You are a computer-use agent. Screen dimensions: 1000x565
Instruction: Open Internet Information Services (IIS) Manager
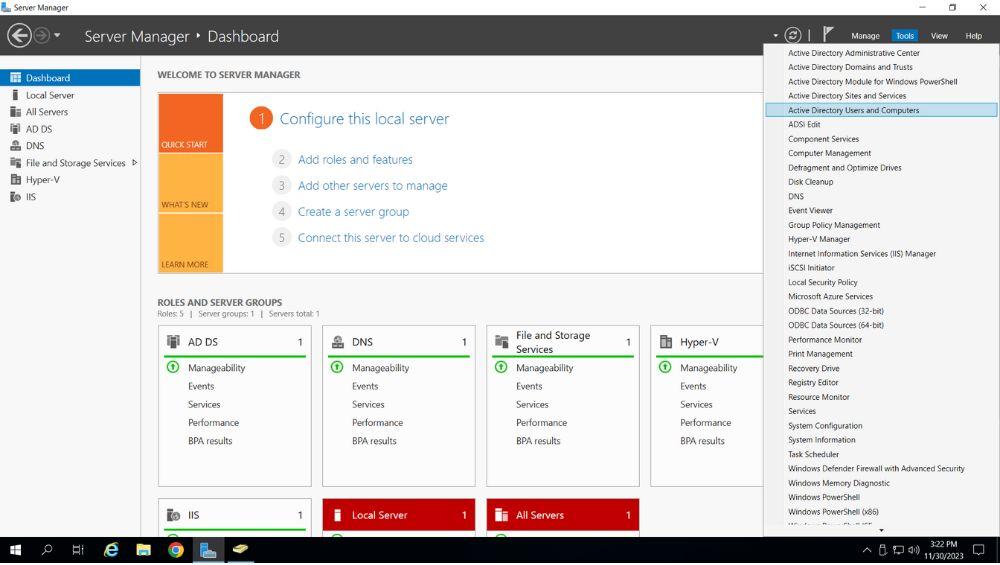[x=862, y=254]
